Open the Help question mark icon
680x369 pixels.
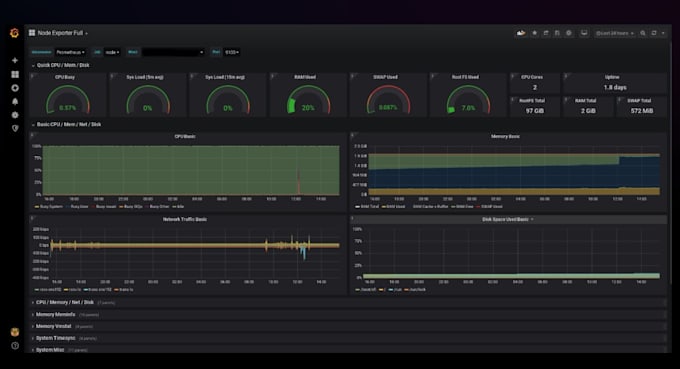pos(15,346)
